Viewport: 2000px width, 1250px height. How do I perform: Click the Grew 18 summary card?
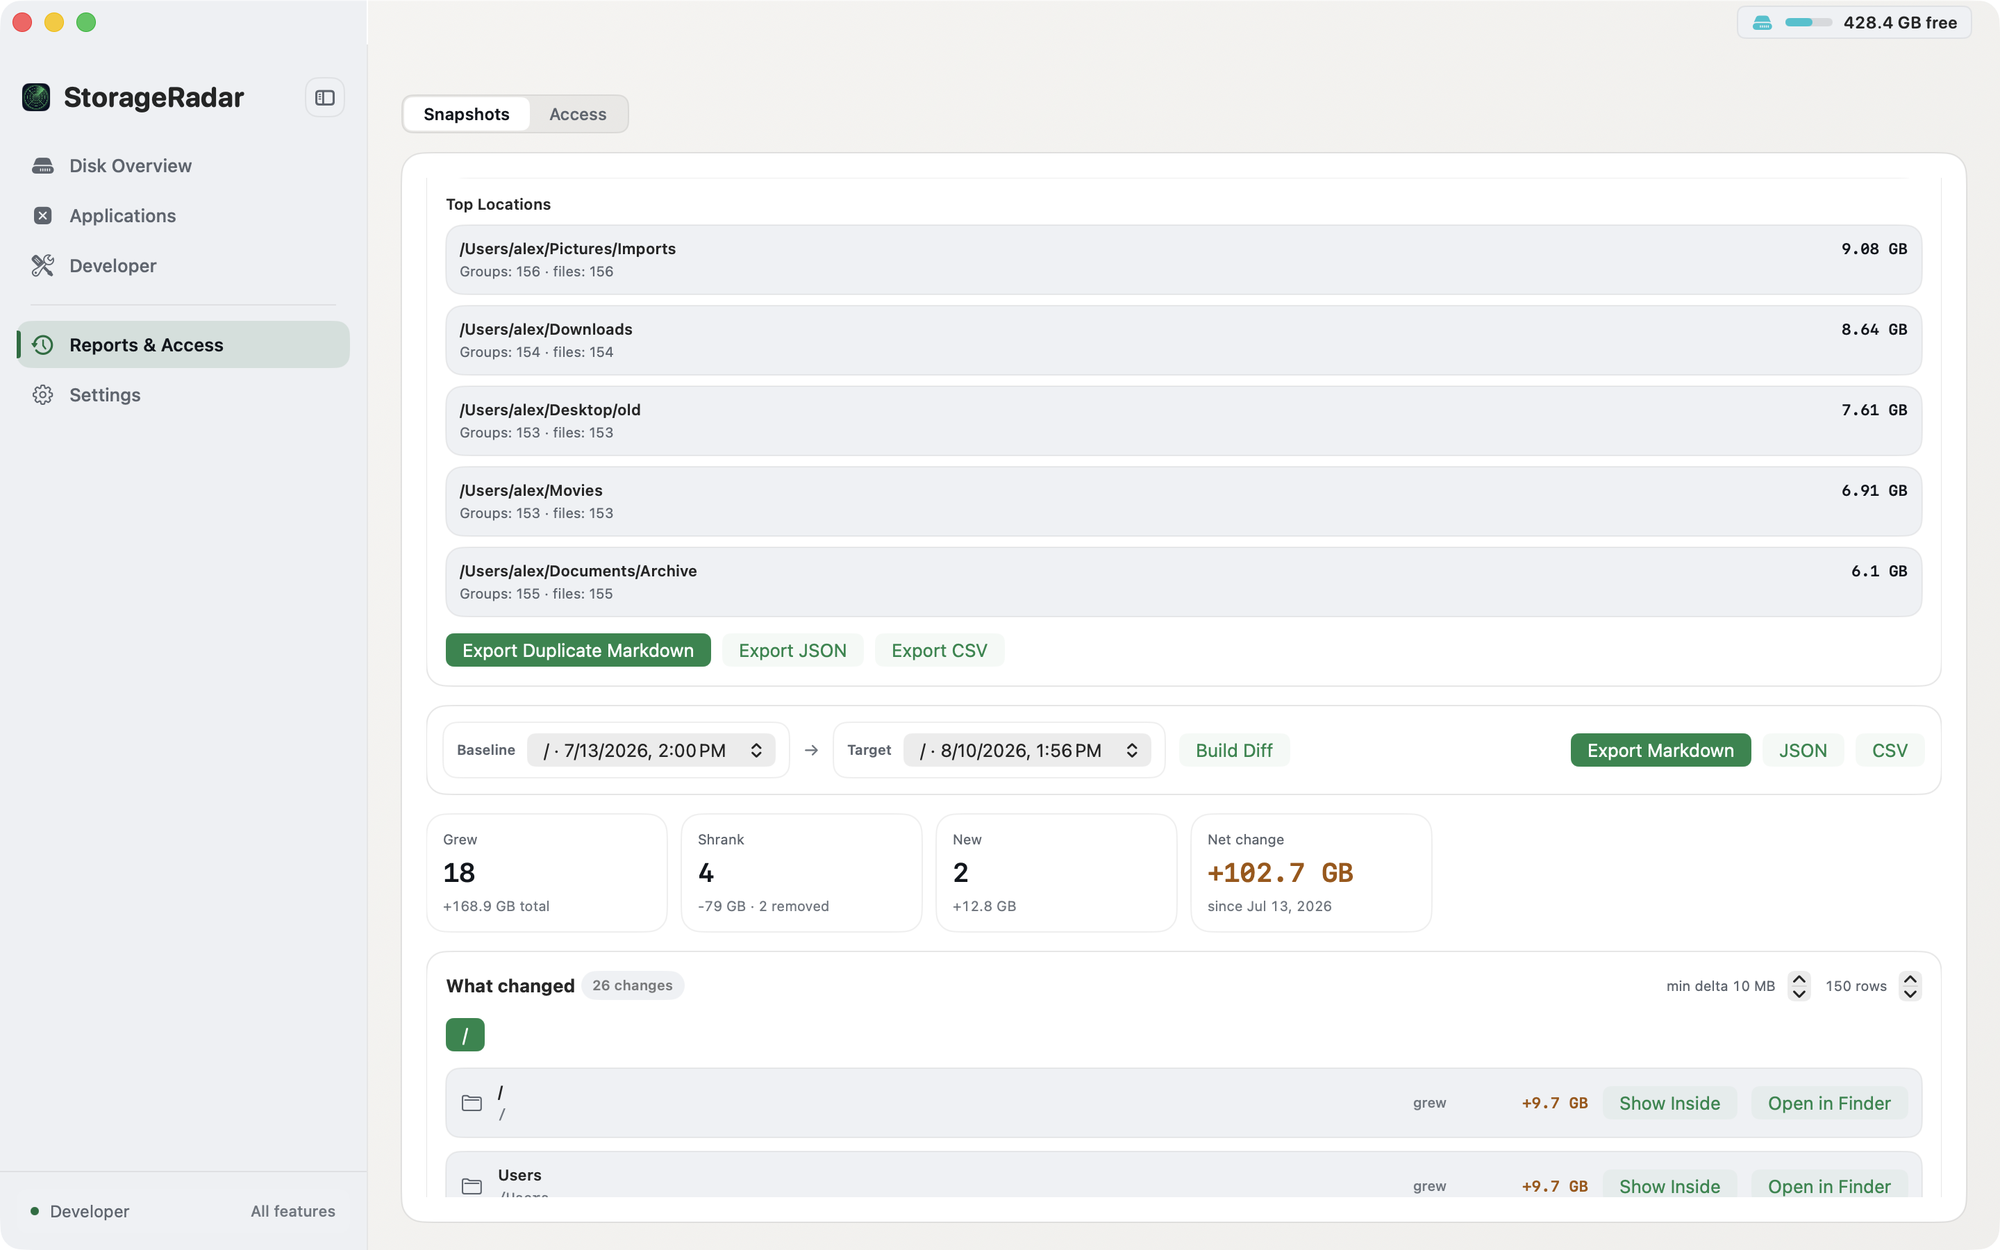547,873
